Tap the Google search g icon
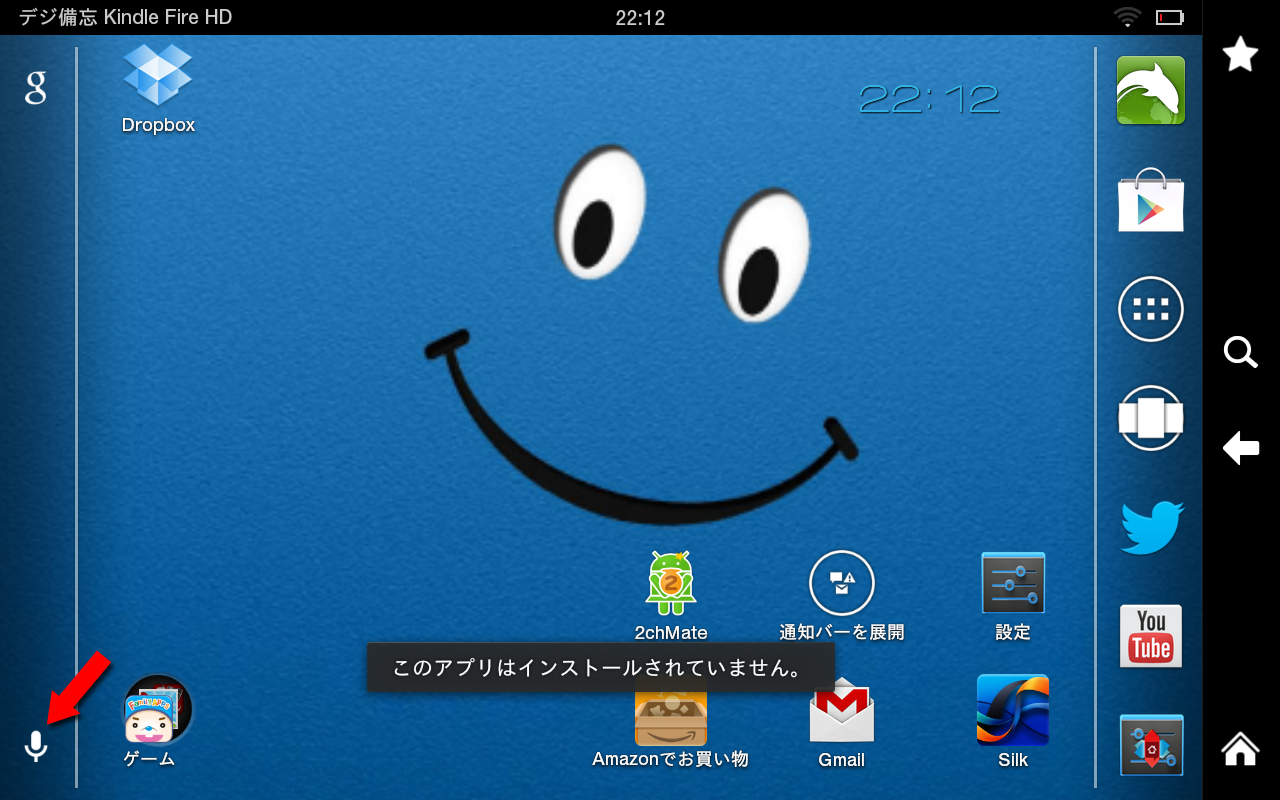Image resolution: width=1280 pixels, height=800 pixels. [36, 88]
